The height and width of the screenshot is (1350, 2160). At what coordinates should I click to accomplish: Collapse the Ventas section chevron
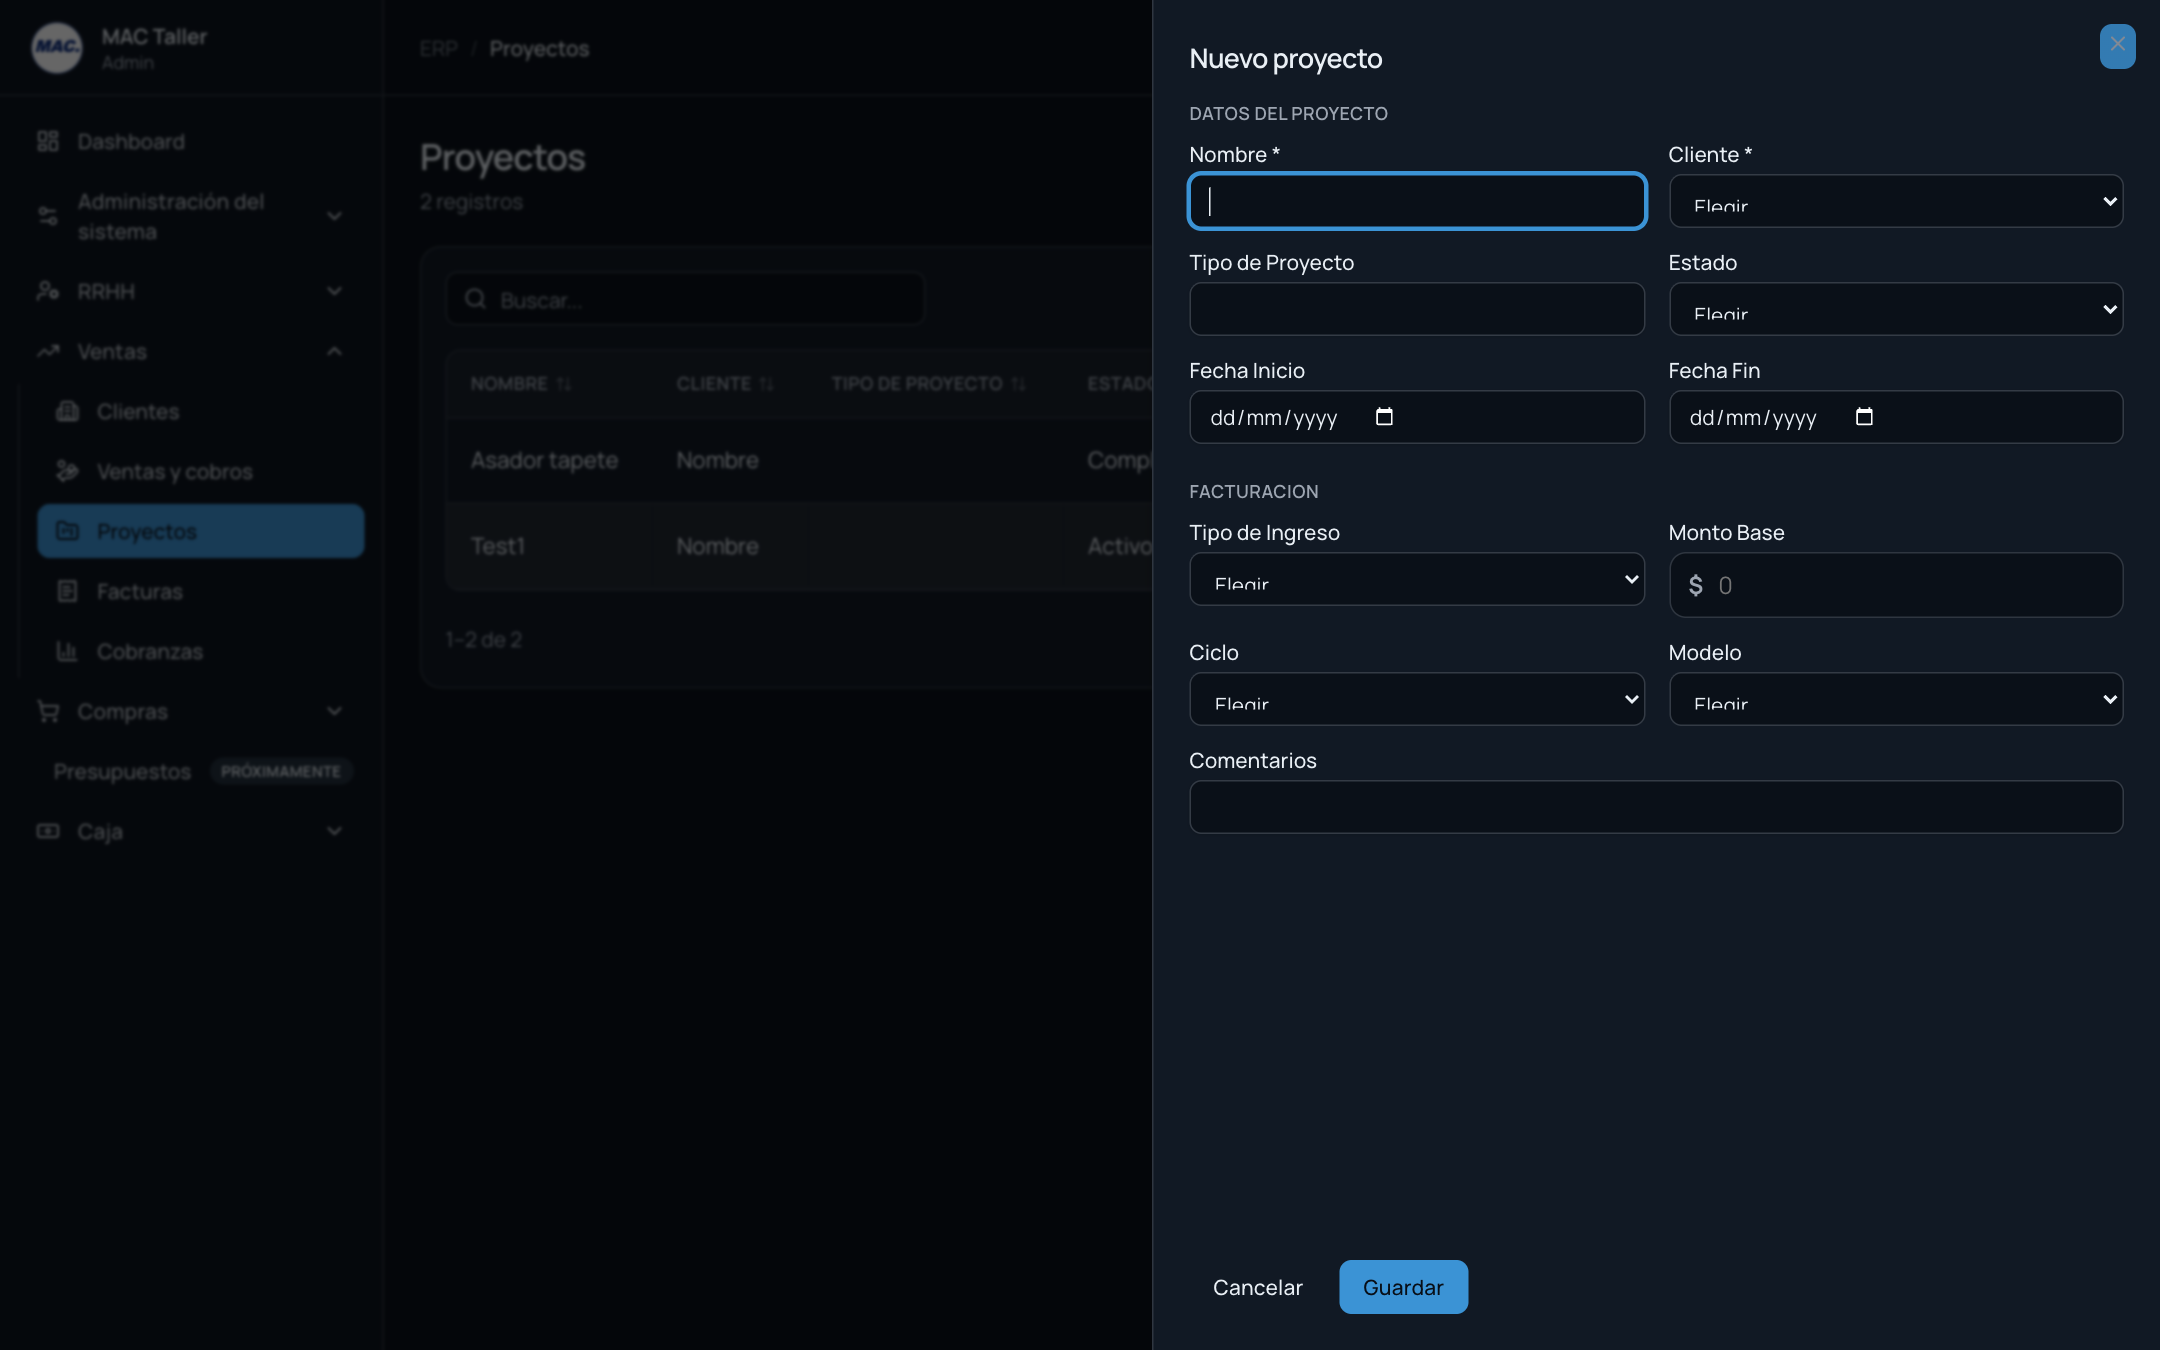click(334, 351)
